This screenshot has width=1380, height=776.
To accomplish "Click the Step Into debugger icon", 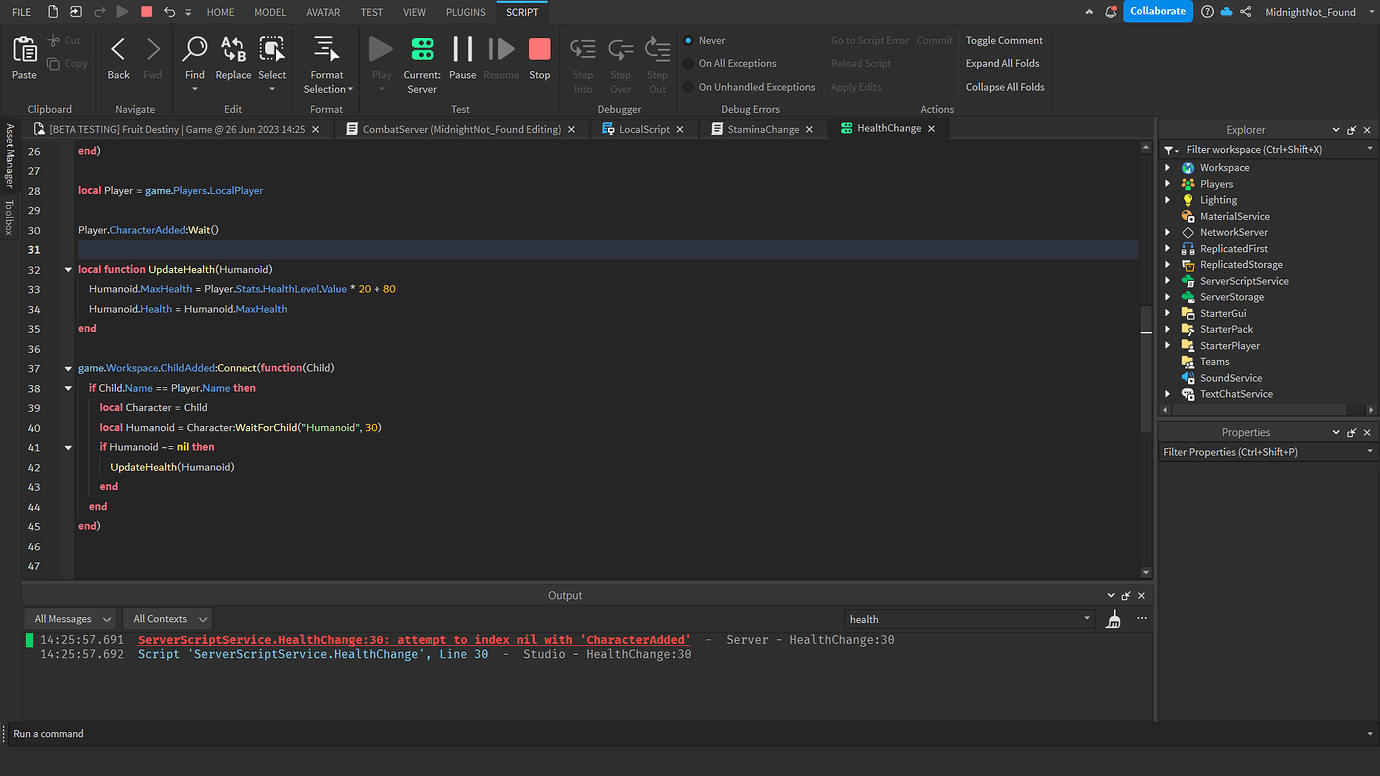I will pos(582,47).
